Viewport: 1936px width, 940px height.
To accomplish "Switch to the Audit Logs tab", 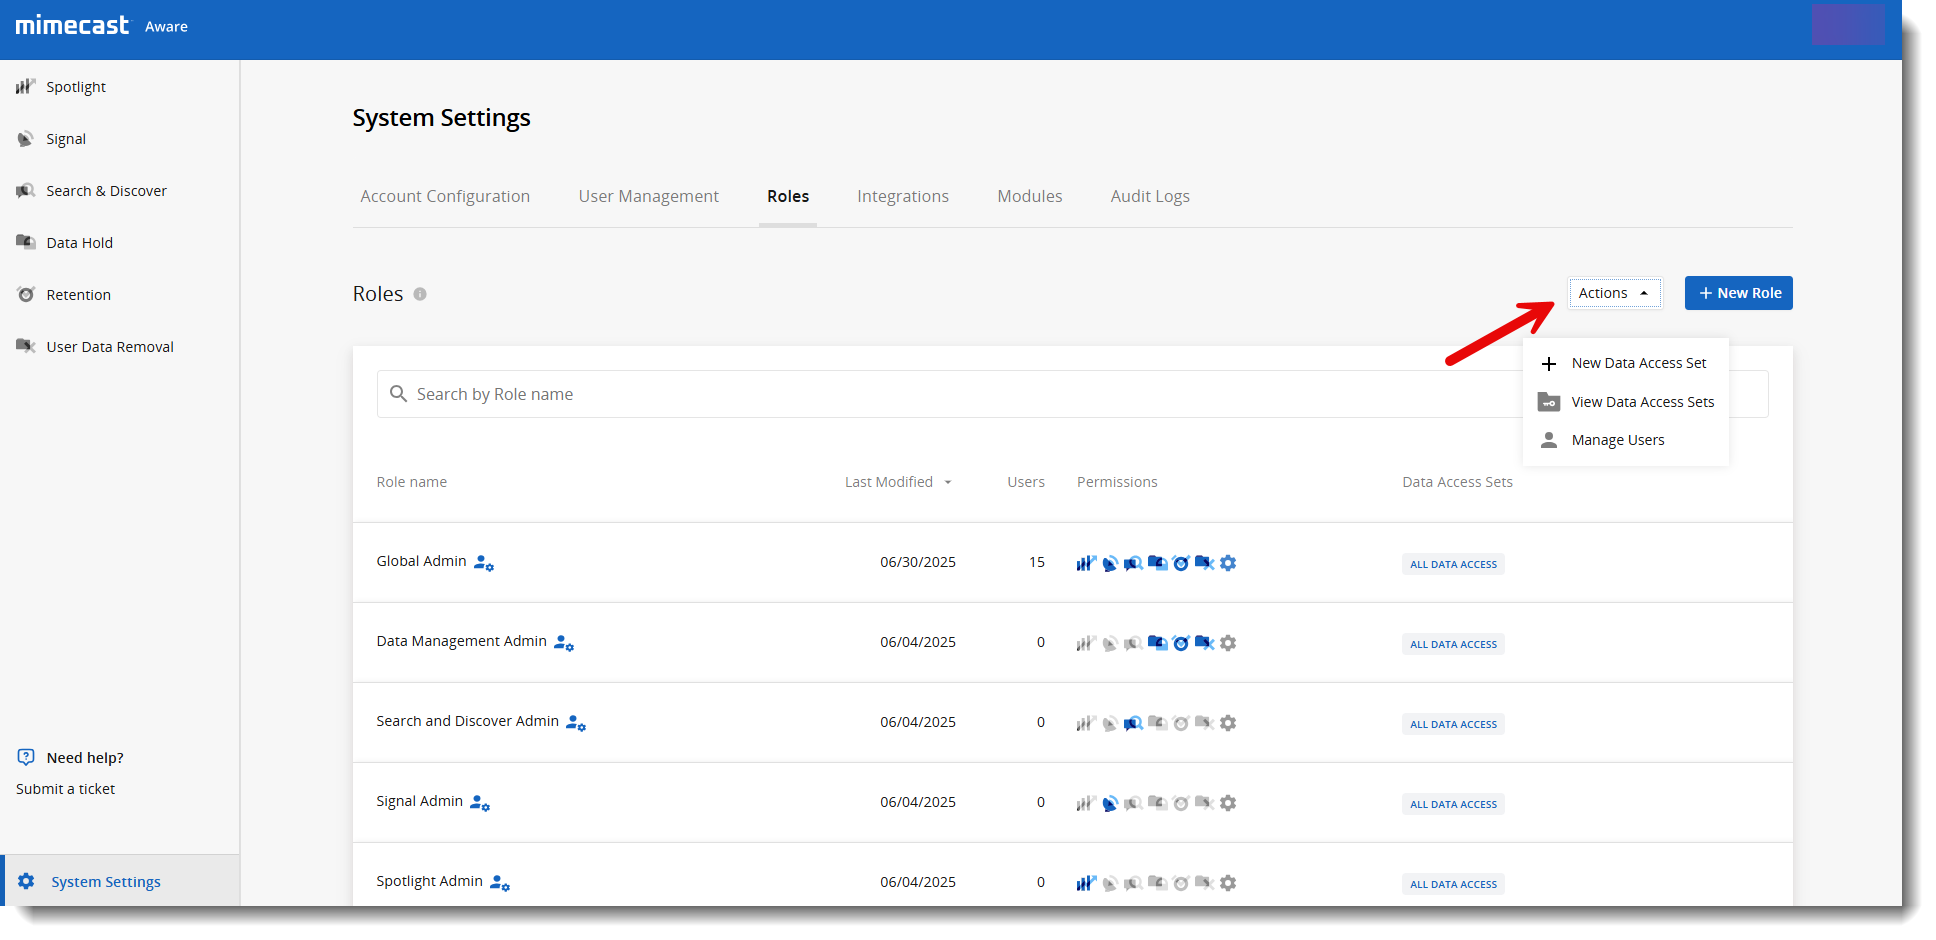I will [1149, 196].
